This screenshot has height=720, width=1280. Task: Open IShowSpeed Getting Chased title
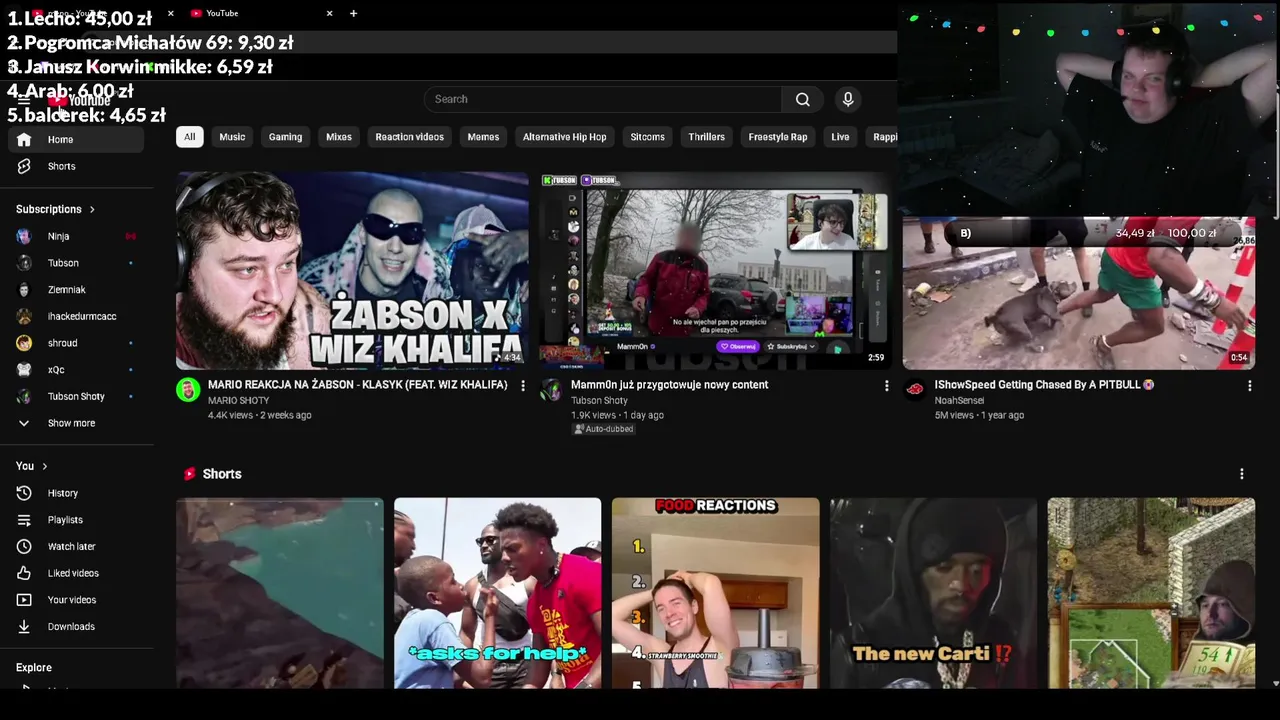pos(1044,385)
